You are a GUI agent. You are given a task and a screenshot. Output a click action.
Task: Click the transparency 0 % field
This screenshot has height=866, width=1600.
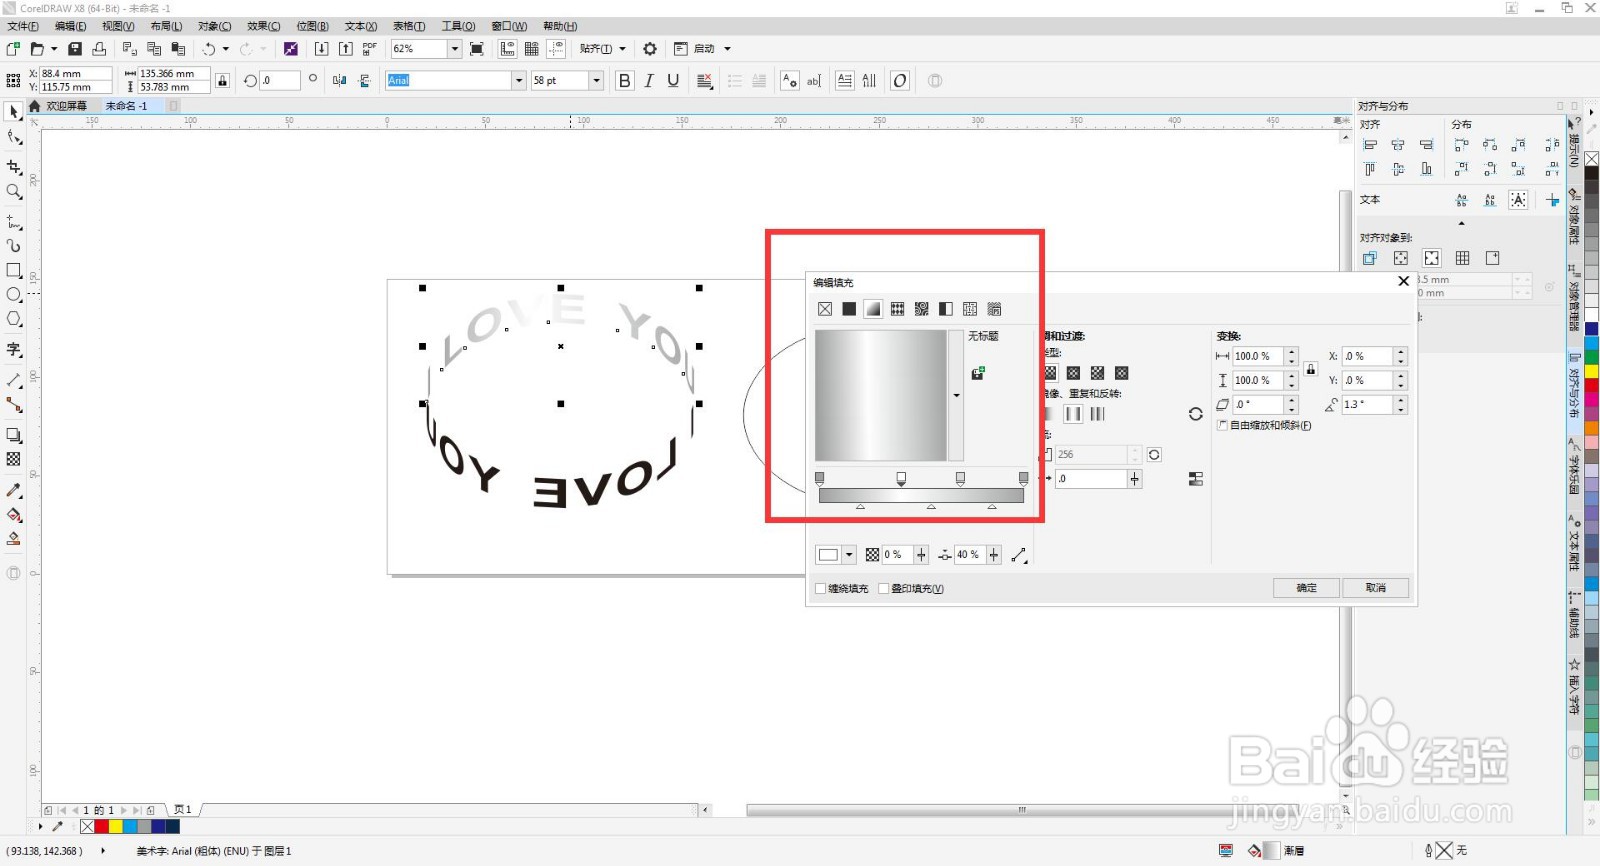[897, 555]
